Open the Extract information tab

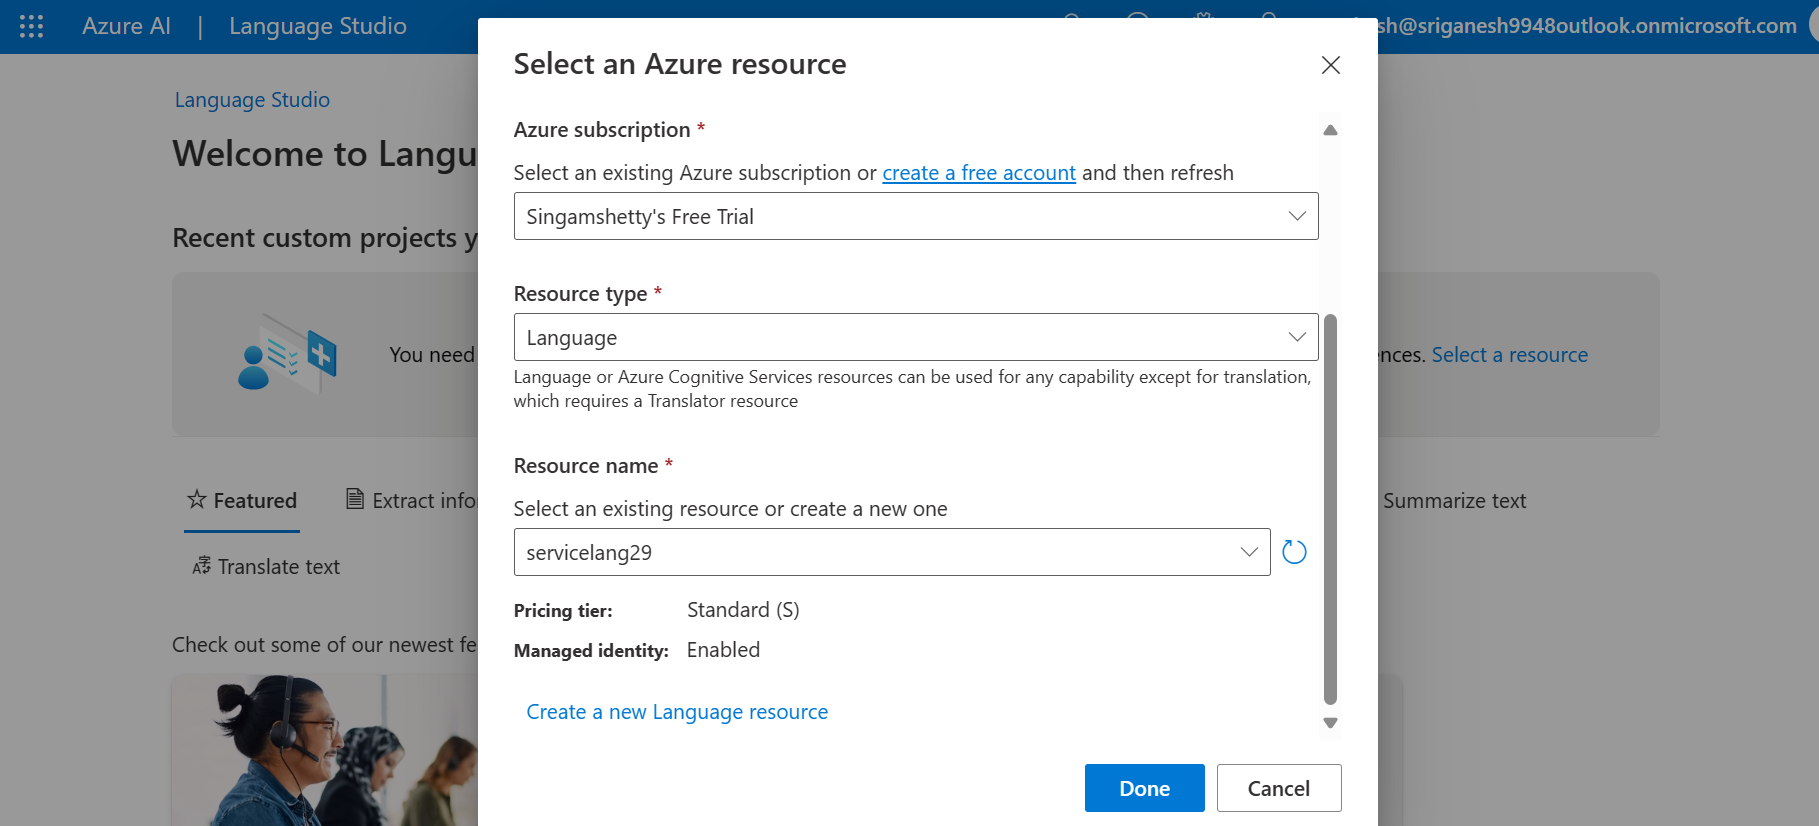(x=411, y=500)
